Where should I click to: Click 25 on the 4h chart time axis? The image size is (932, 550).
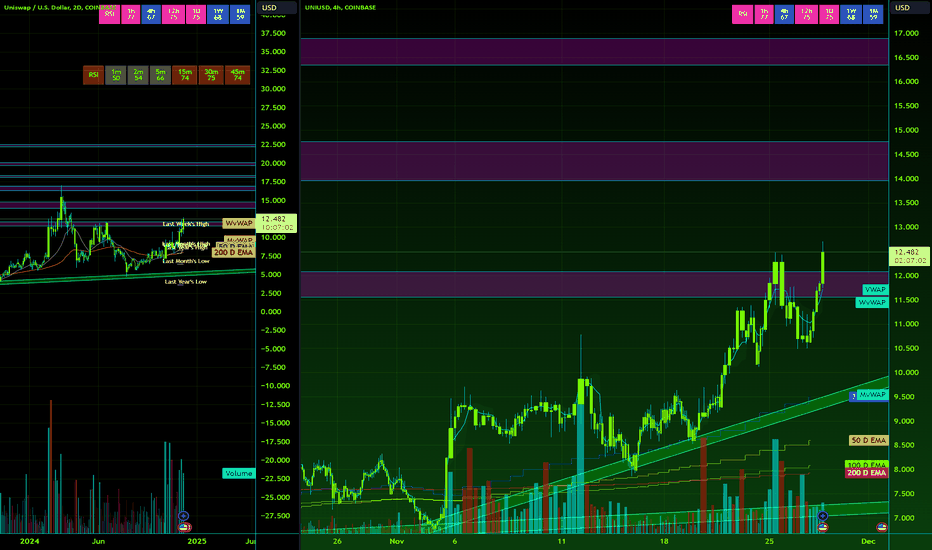(x=769, y=541)
